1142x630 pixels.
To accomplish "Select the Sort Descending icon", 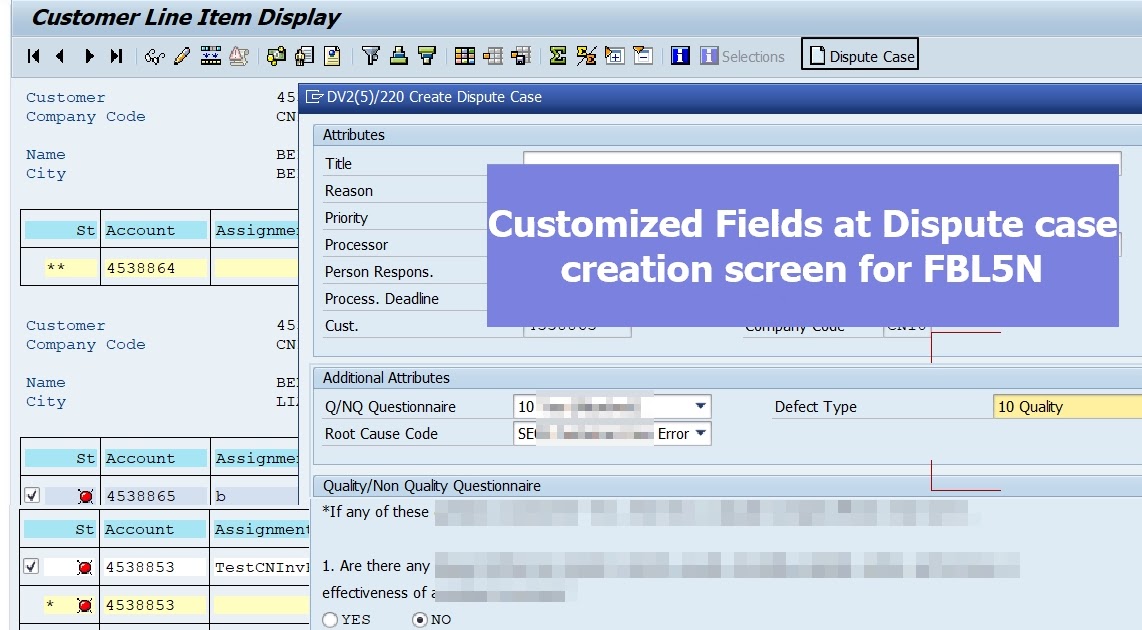I will (x=428, y=56).
